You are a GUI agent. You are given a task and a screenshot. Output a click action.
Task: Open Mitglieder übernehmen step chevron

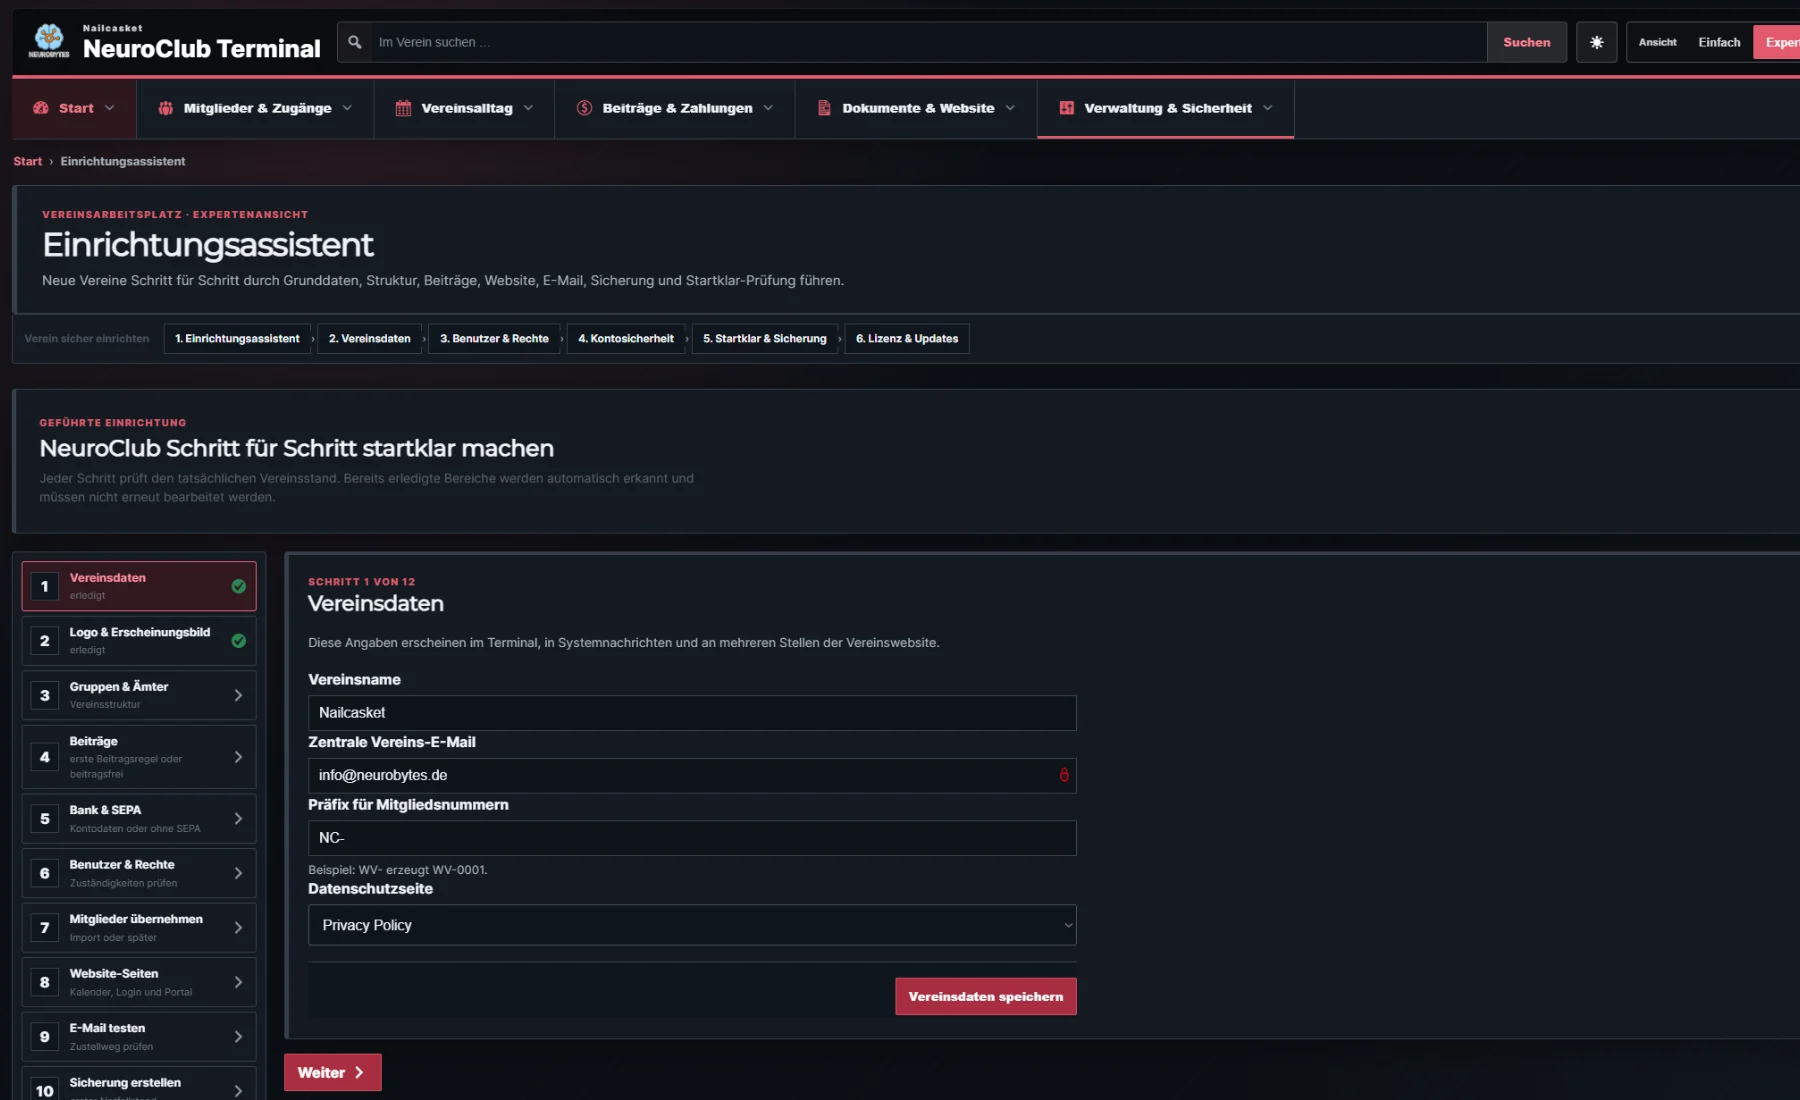point(238,928)
